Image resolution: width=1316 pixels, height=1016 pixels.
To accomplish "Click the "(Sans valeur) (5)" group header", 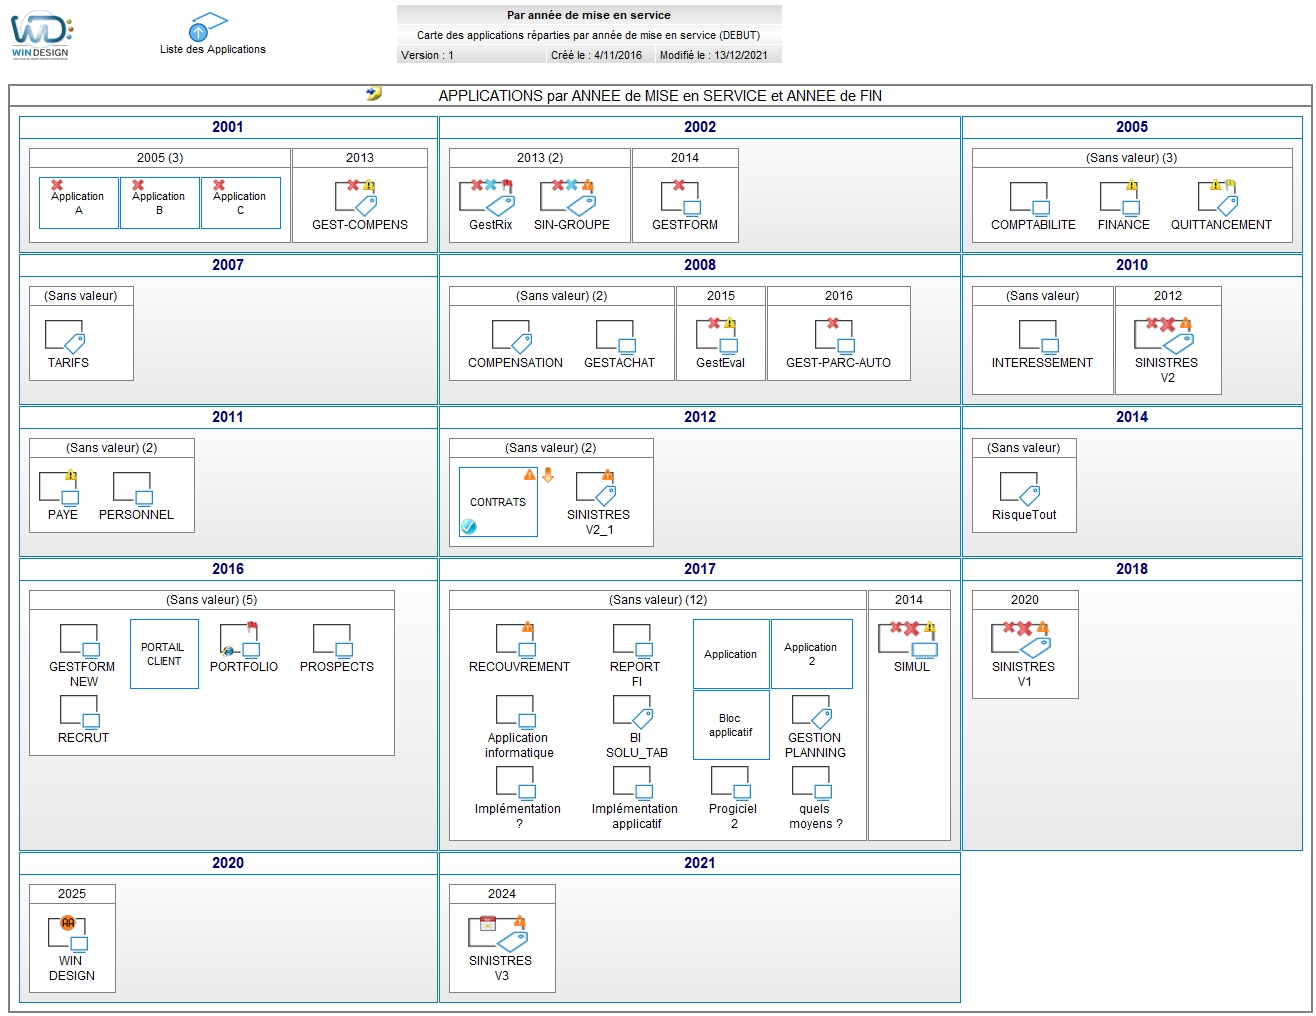I will (x=212, y=600).
